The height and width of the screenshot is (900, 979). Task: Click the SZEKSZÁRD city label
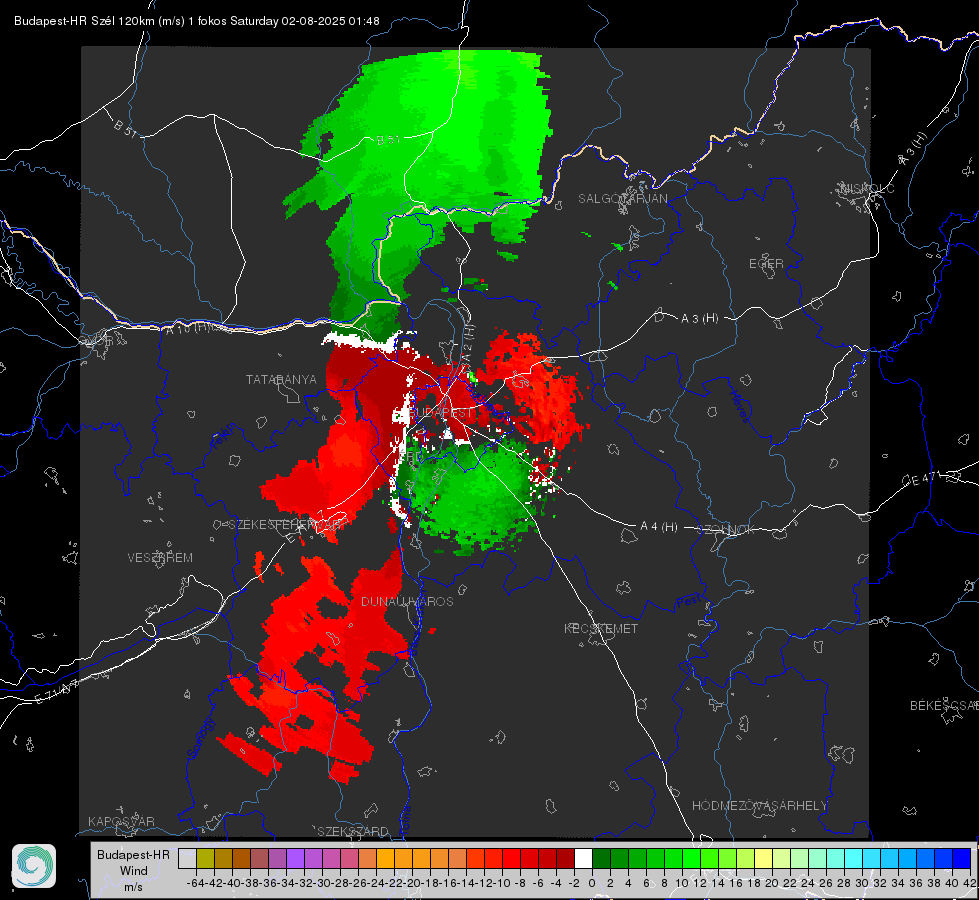(353, 831)
